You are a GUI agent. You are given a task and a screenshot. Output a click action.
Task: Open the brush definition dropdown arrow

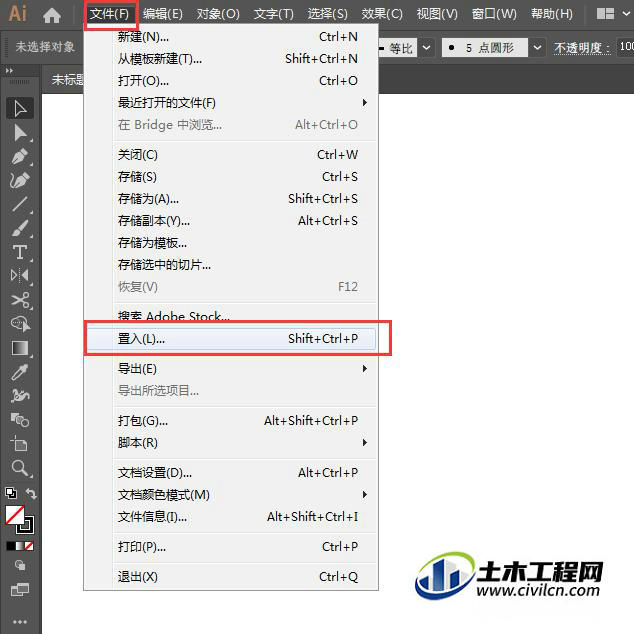[x=537, y=48]
